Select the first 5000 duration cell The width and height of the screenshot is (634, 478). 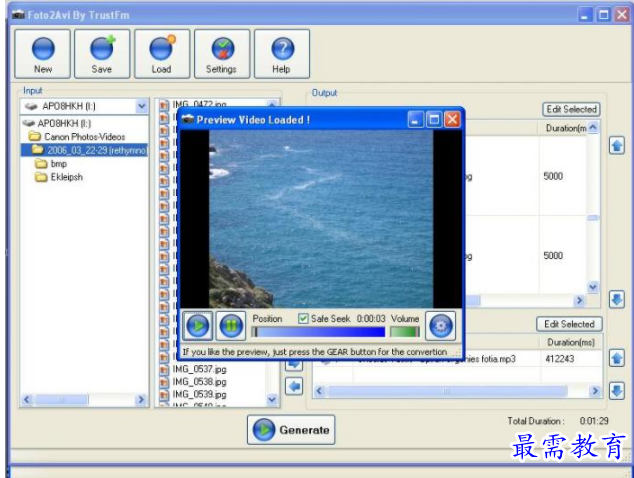[553, 176]
